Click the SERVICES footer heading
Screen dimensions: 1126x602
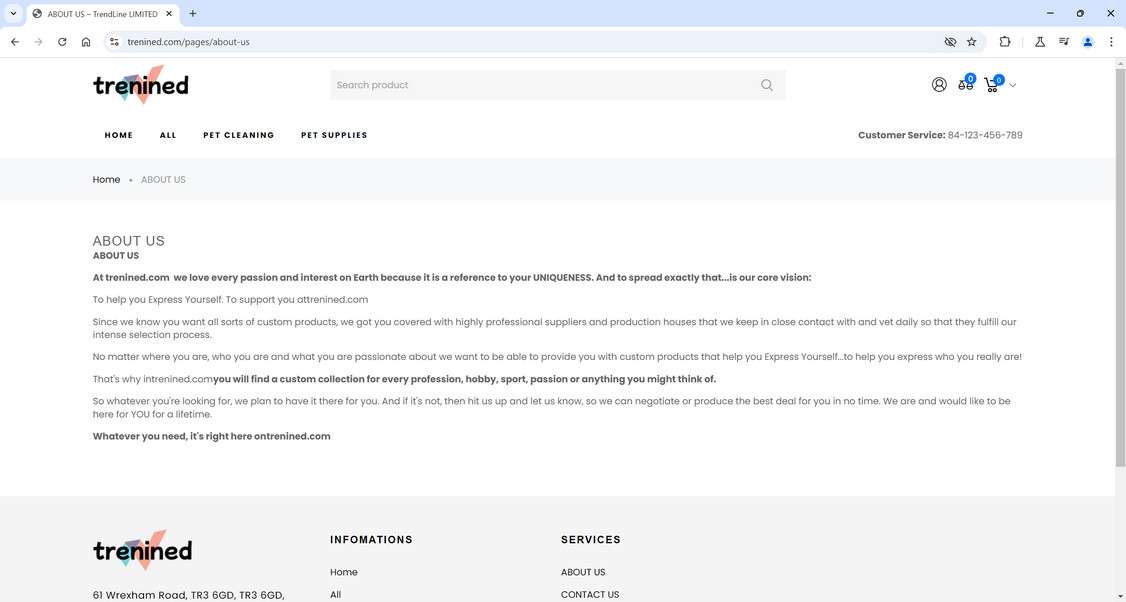pyautogui.click(x=591, y=540)
